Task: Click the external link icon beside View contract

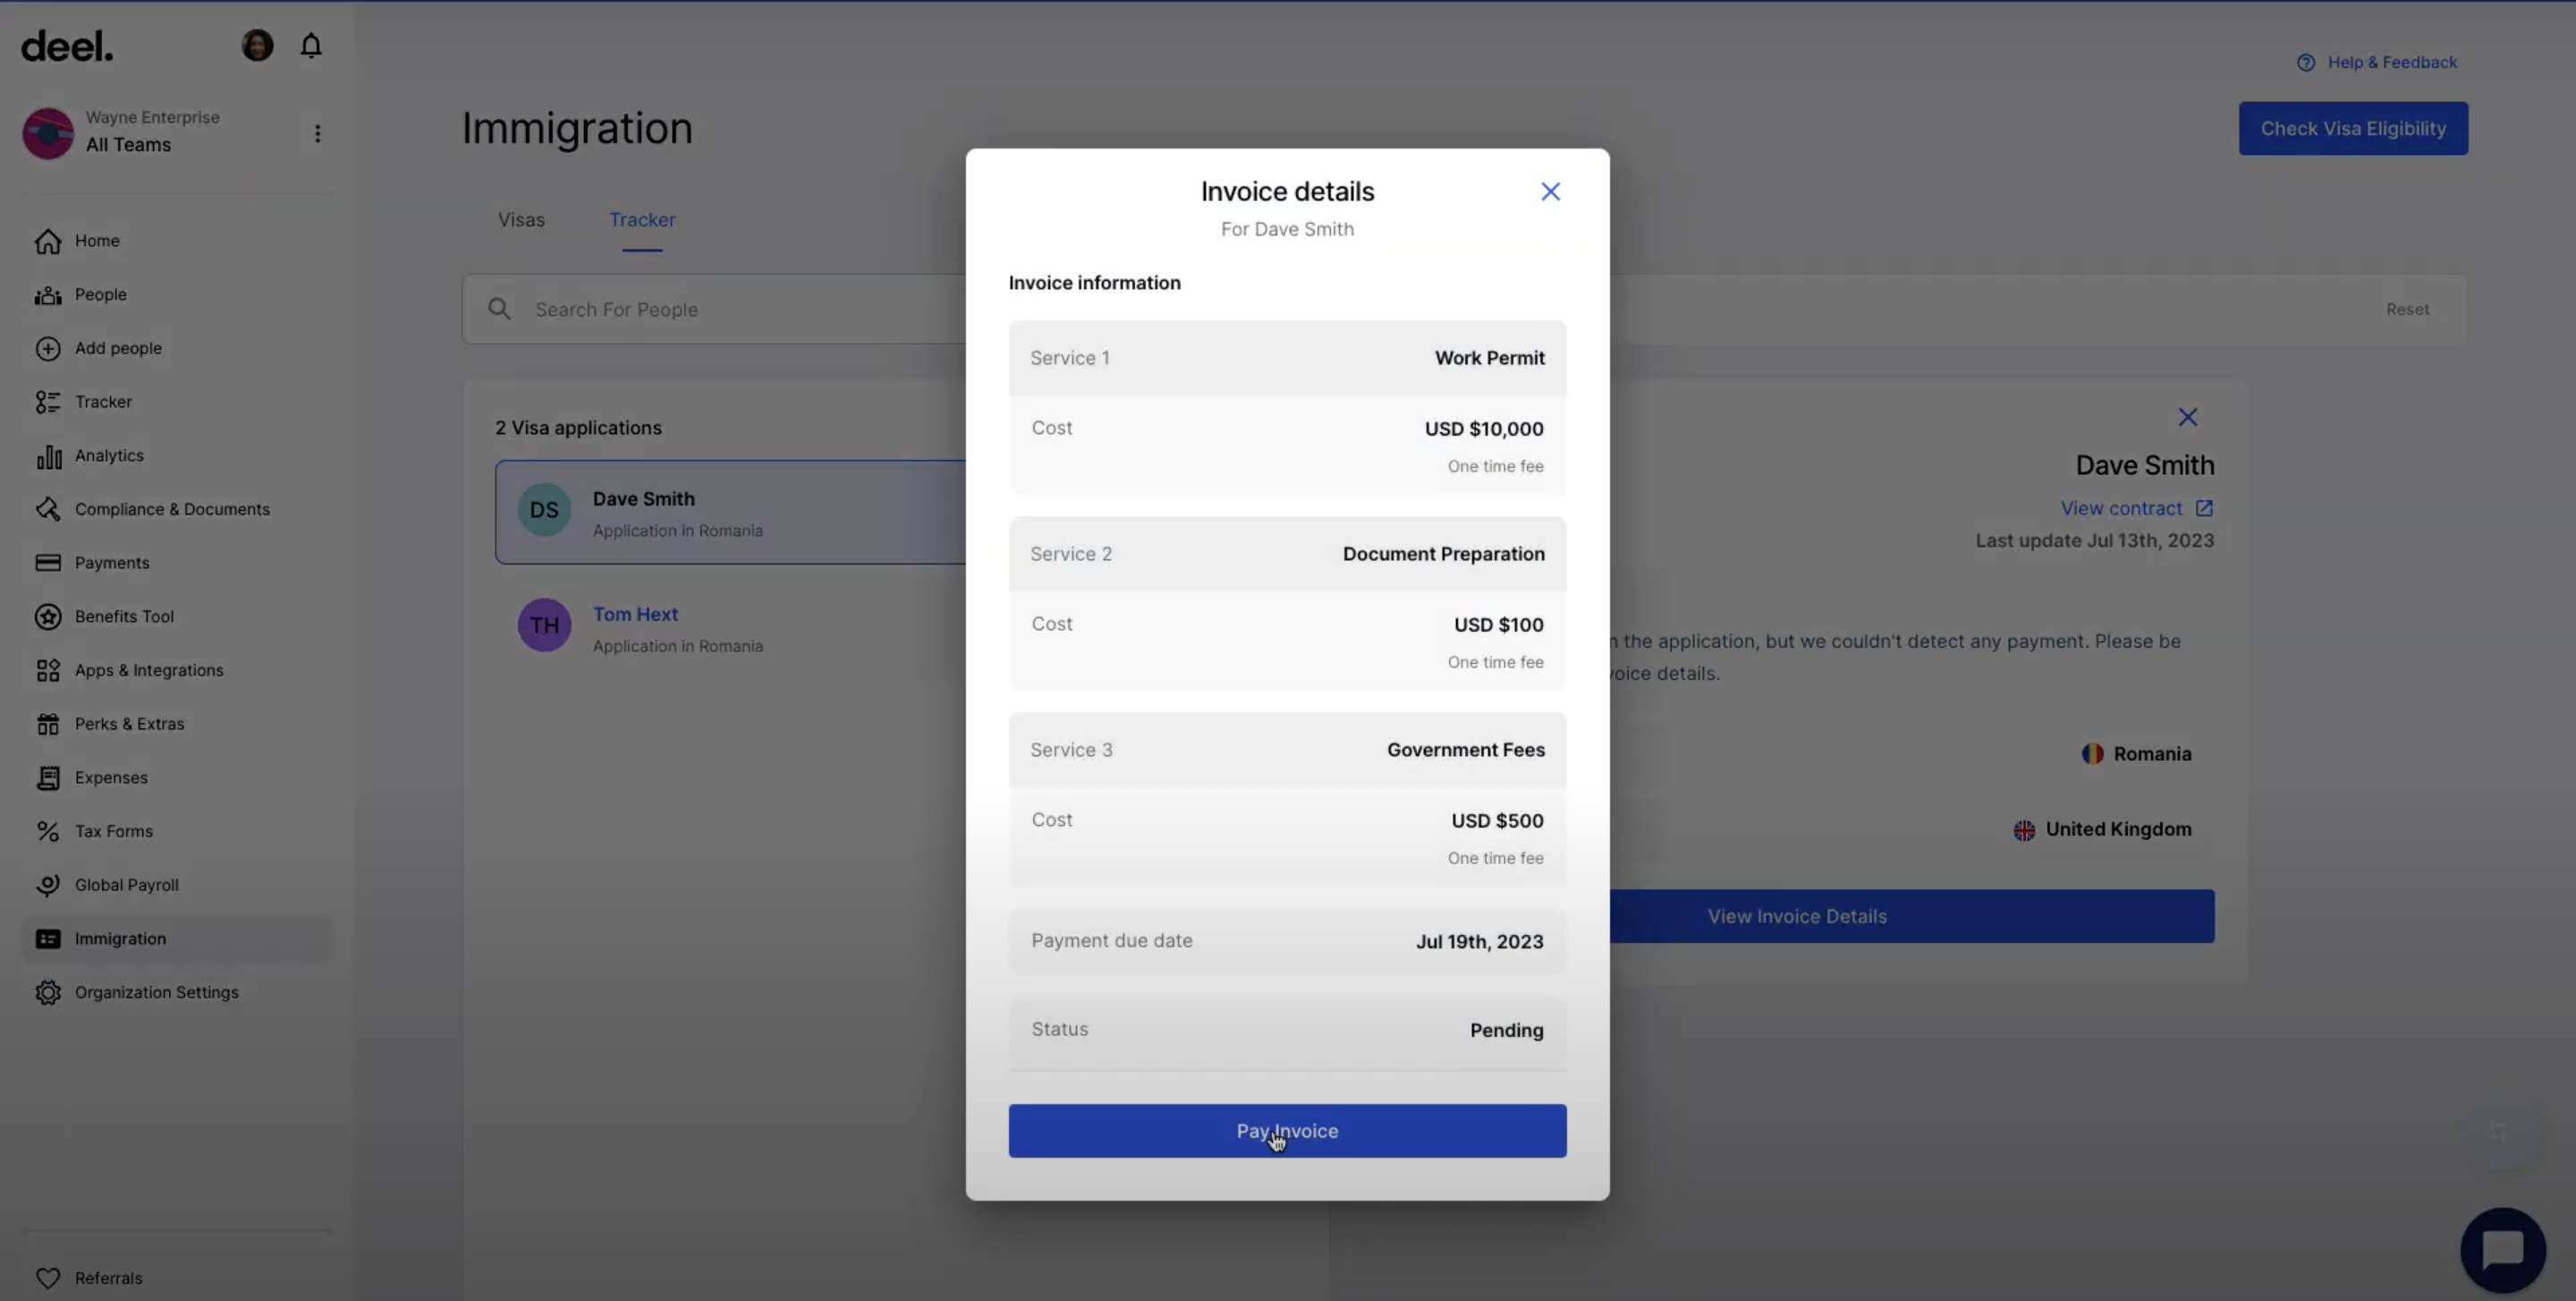Action: point(2203,509)
